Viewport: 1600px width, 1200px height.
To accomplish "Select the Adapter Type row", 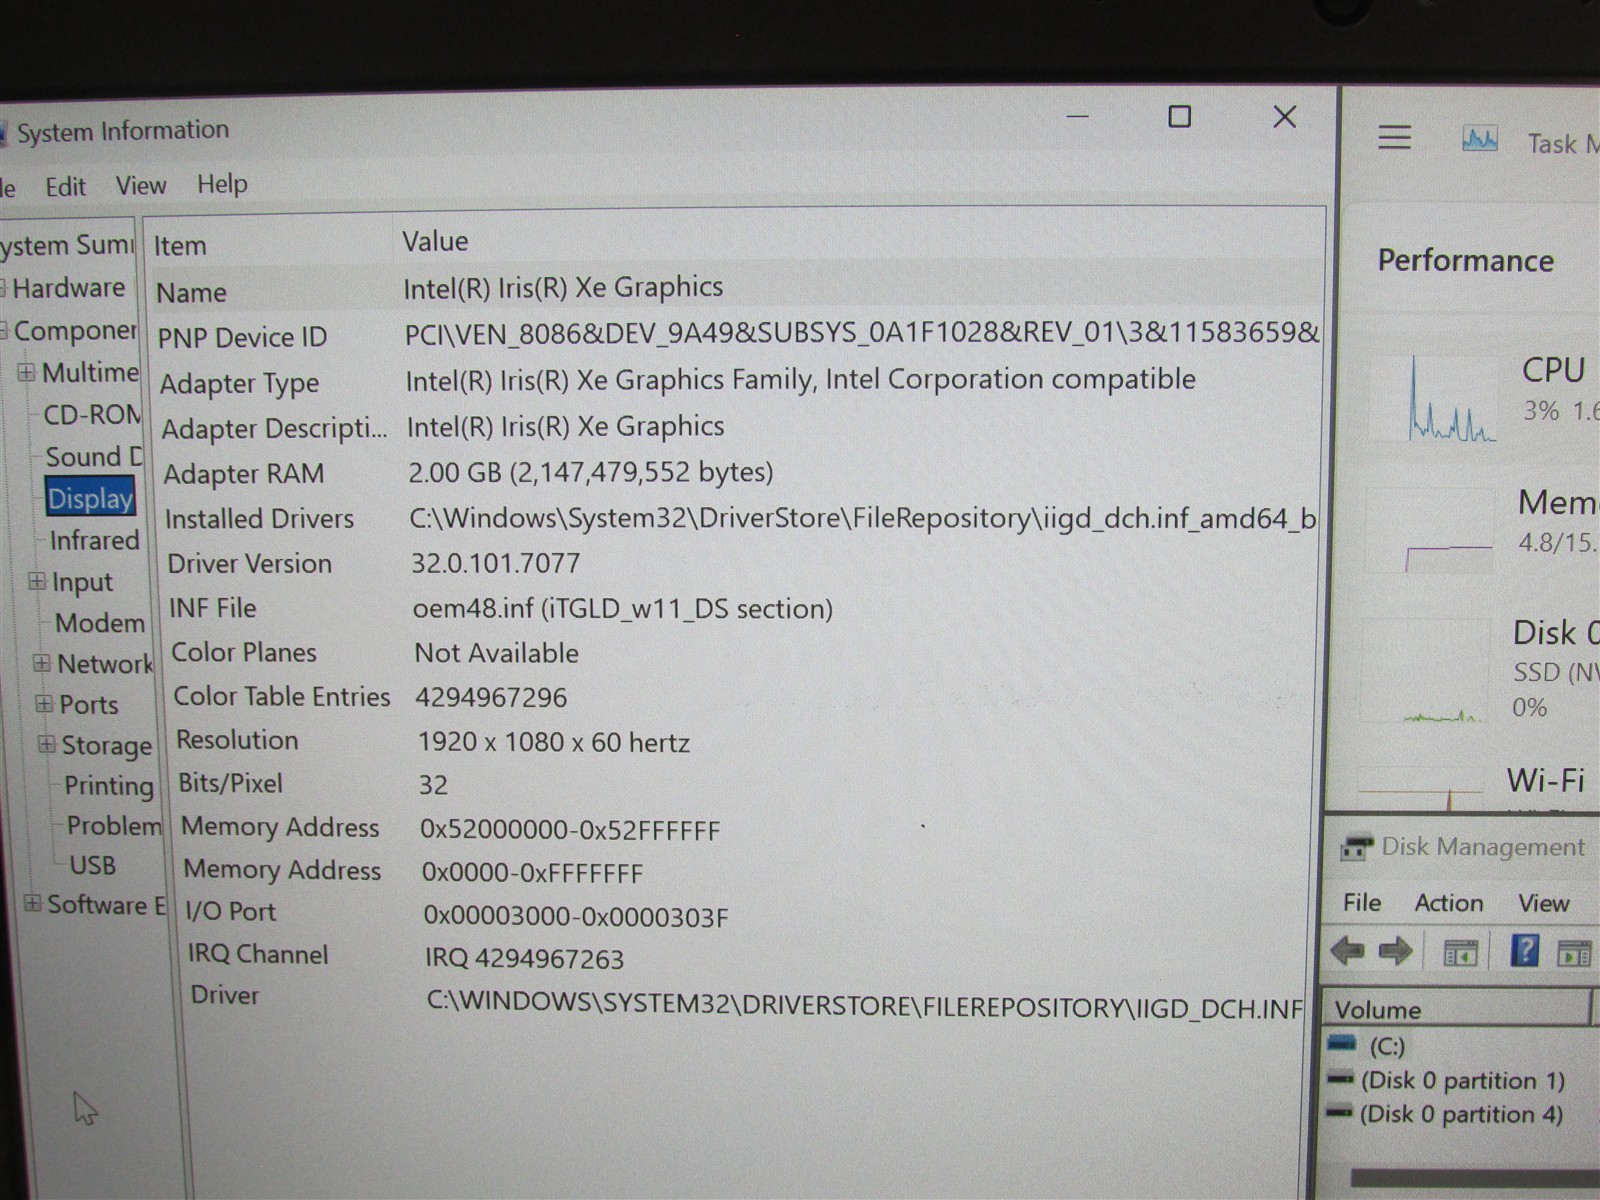I will (x=738, y=381).
